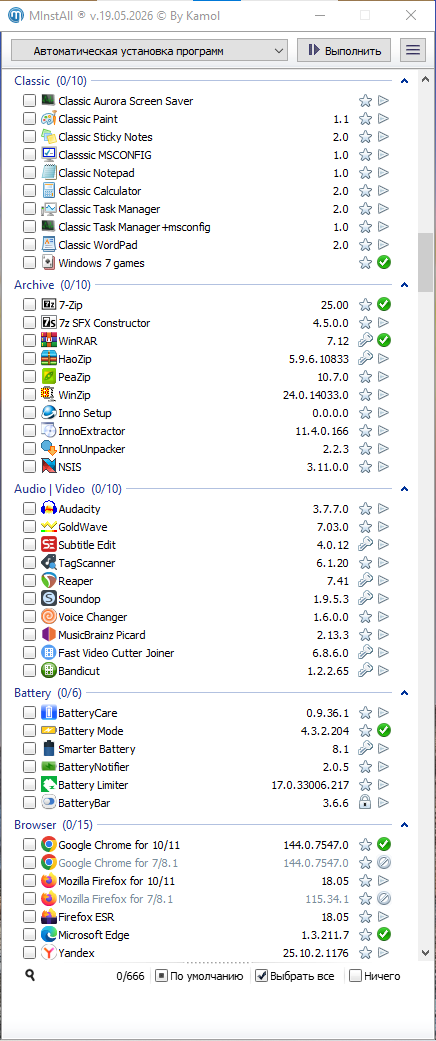Click the Archive (0/10) group header

pyautogui.click(x=52, y=285)
